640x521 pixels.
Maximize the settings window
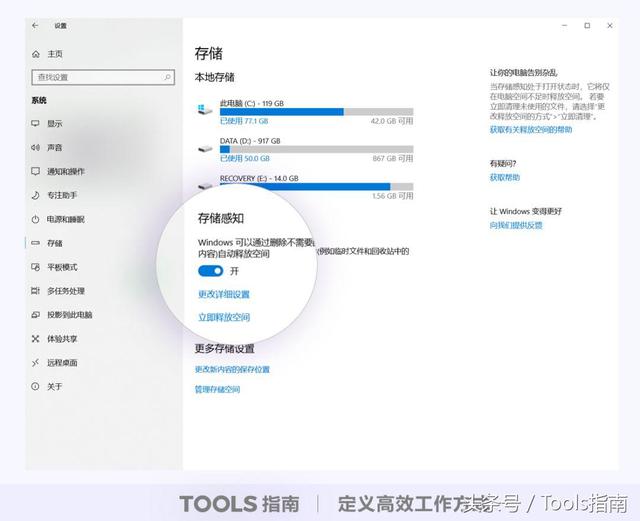[587, 25]
